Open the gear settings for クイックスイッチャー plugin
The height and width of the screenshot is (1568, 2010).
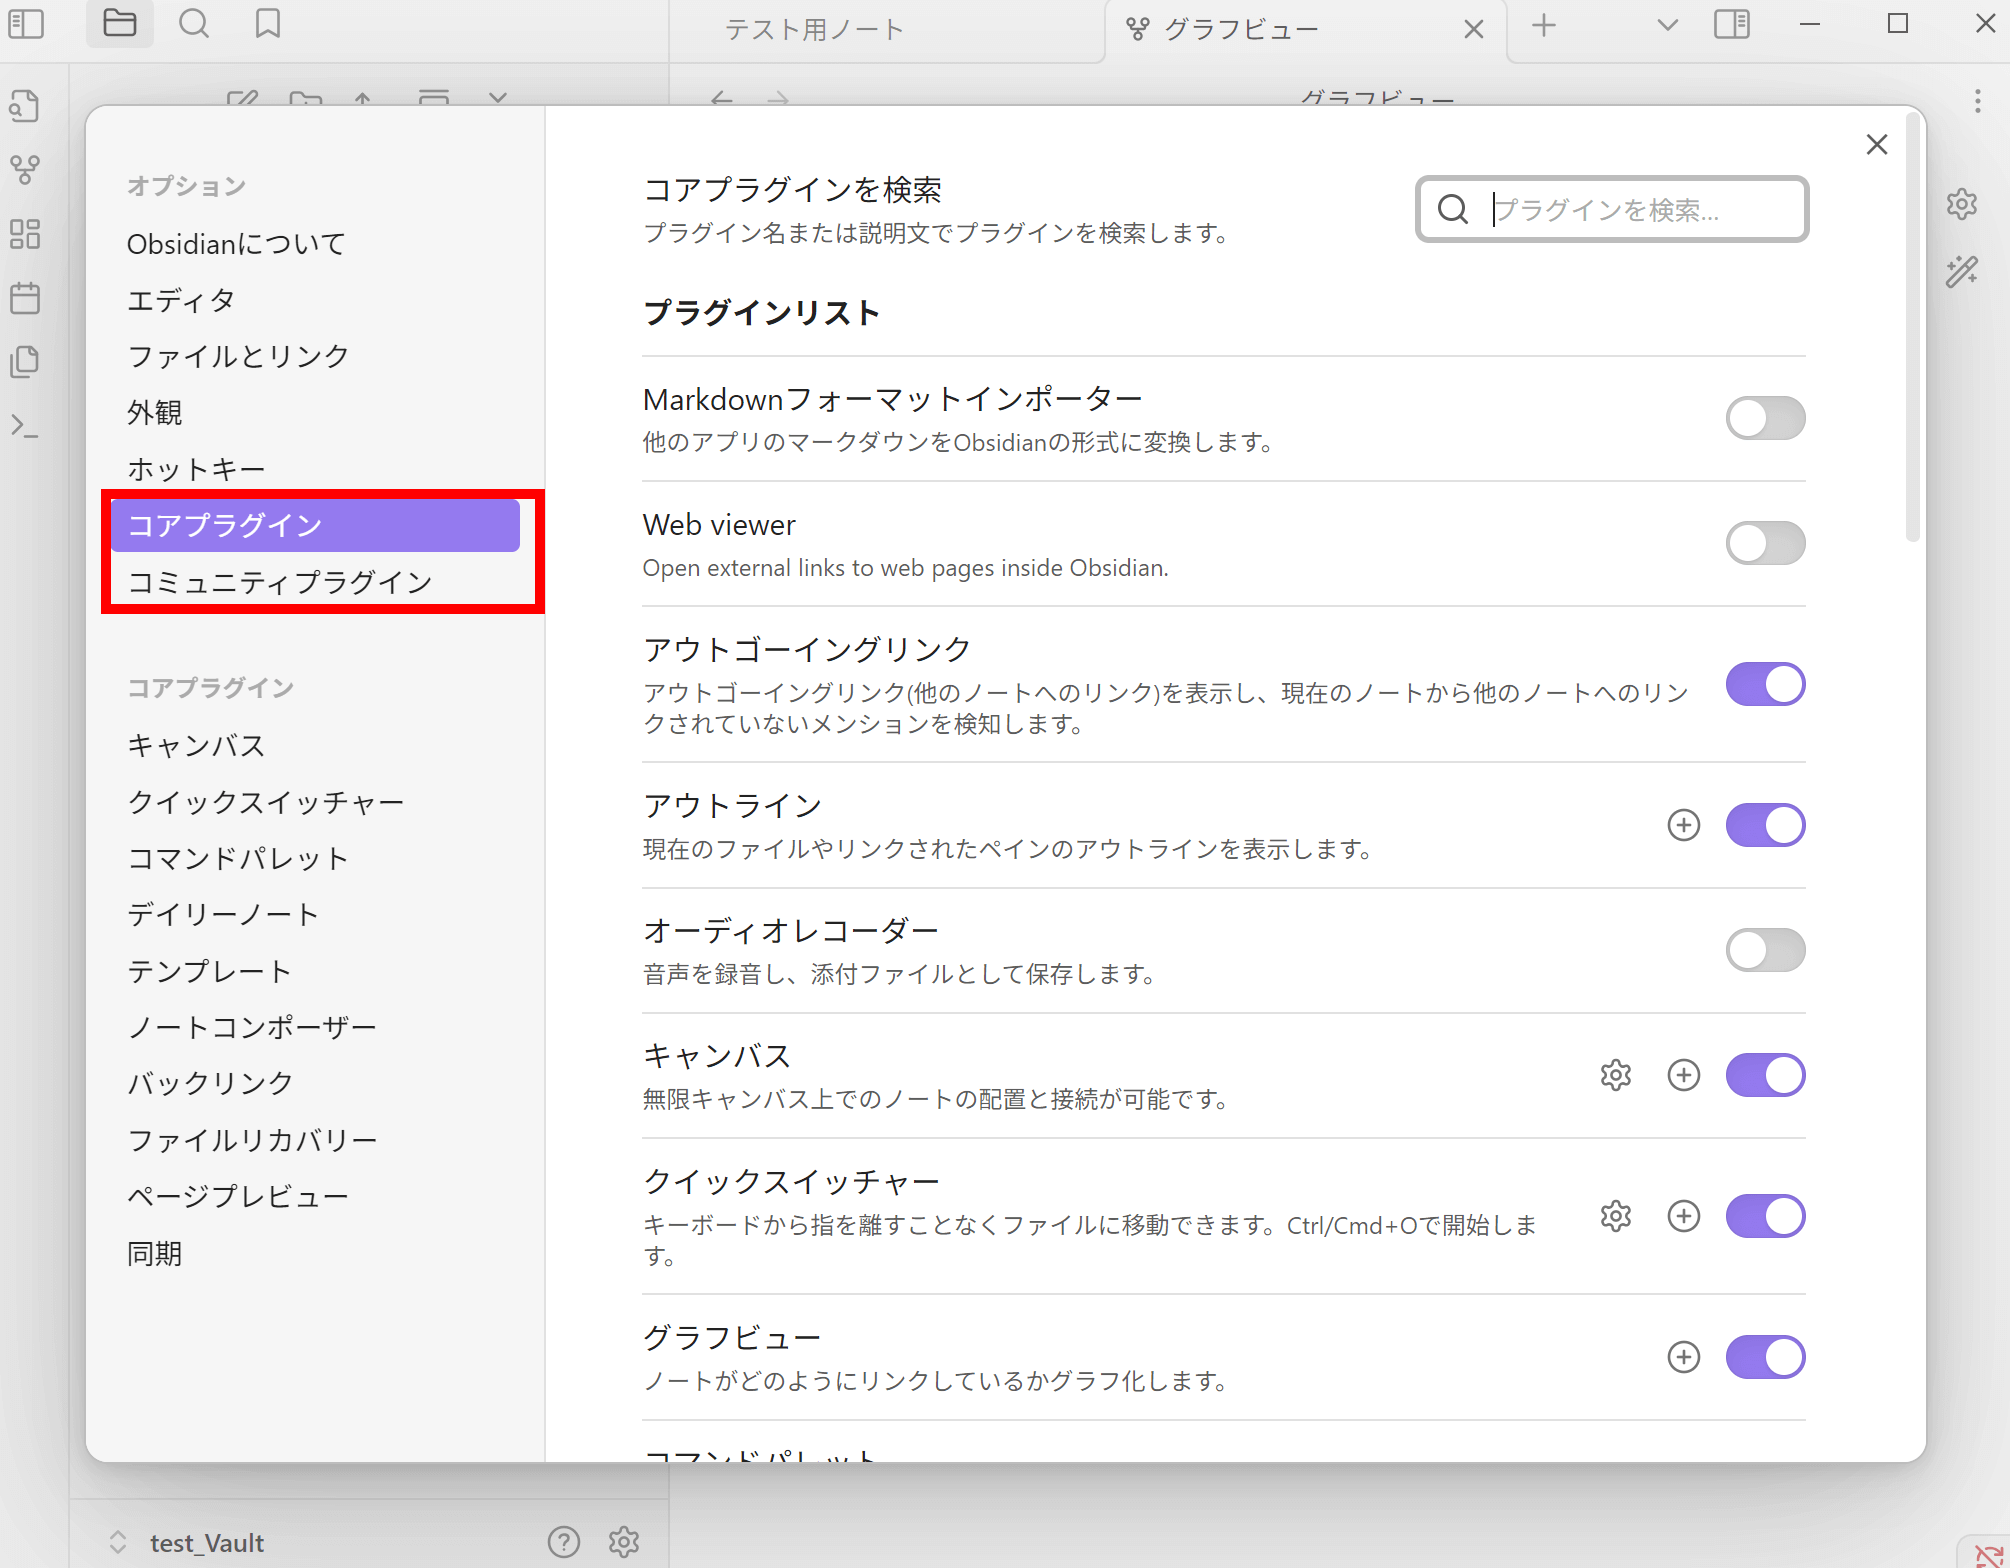click(x=1616, y=1216)
